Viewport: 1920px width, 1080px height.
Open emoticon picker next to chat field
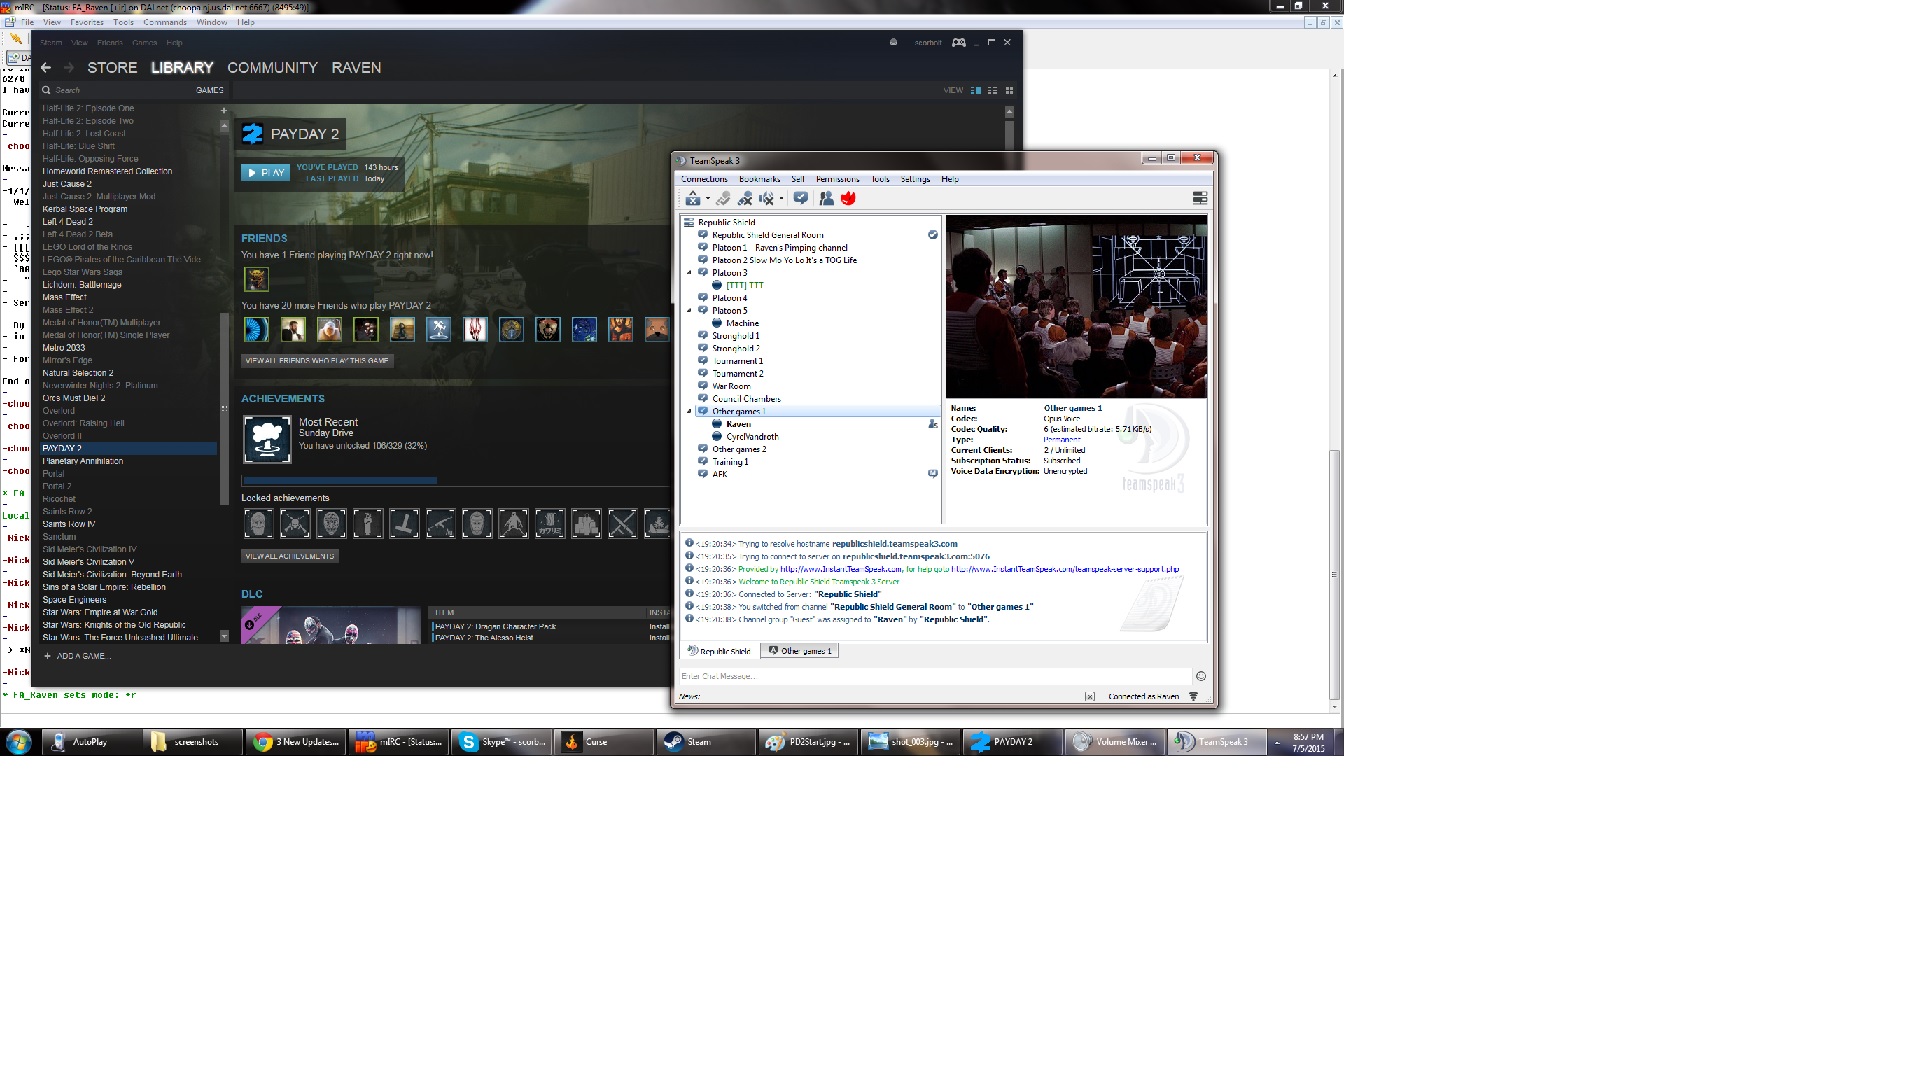1200,676
